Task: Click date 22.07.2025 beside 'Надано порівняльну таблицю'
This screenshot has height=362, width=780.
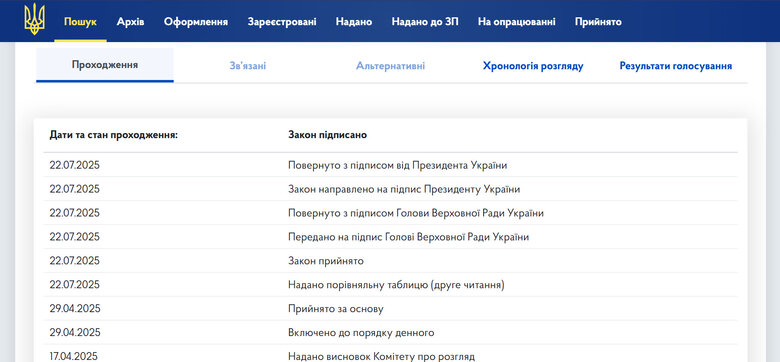Action: tap(75, 284)
